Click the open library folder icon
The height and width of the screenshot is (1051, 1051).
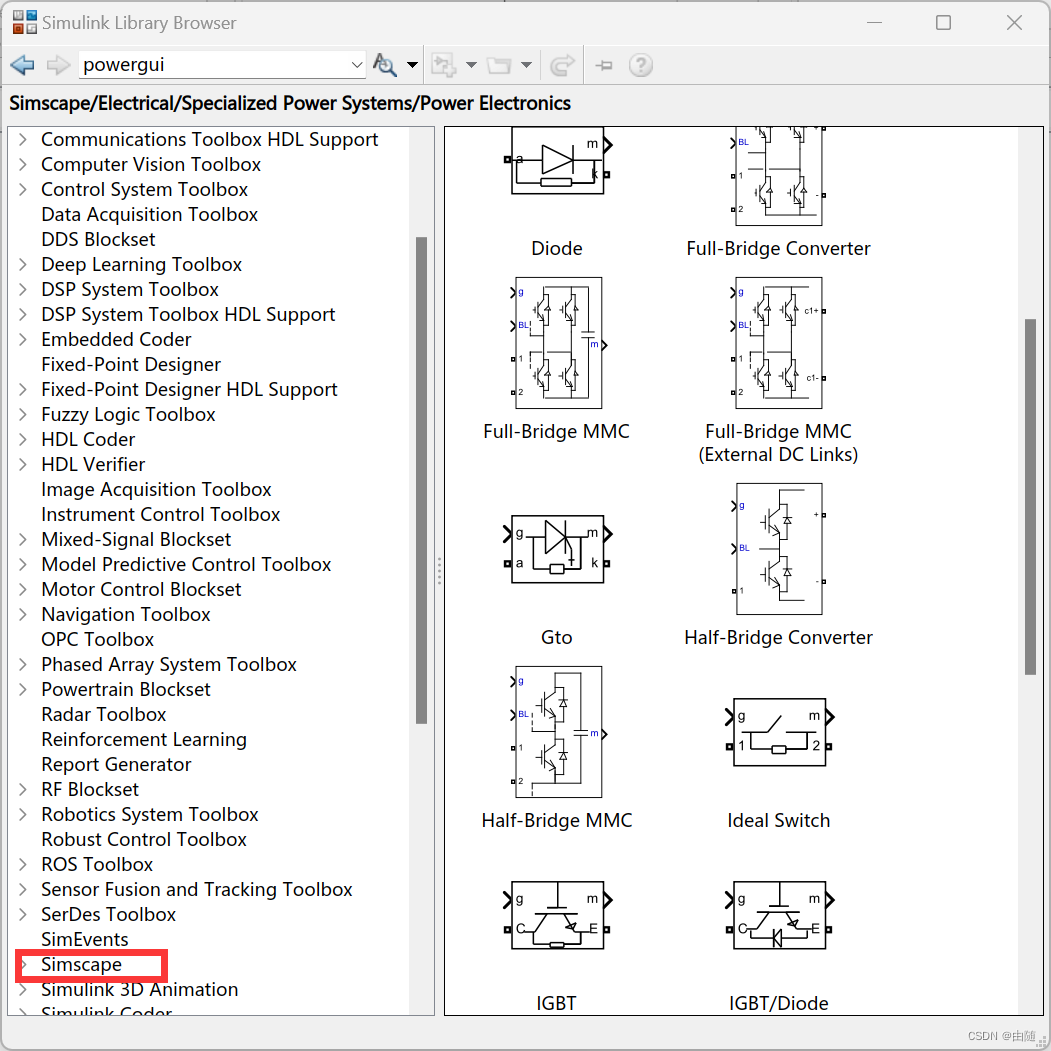coord(499,65)
